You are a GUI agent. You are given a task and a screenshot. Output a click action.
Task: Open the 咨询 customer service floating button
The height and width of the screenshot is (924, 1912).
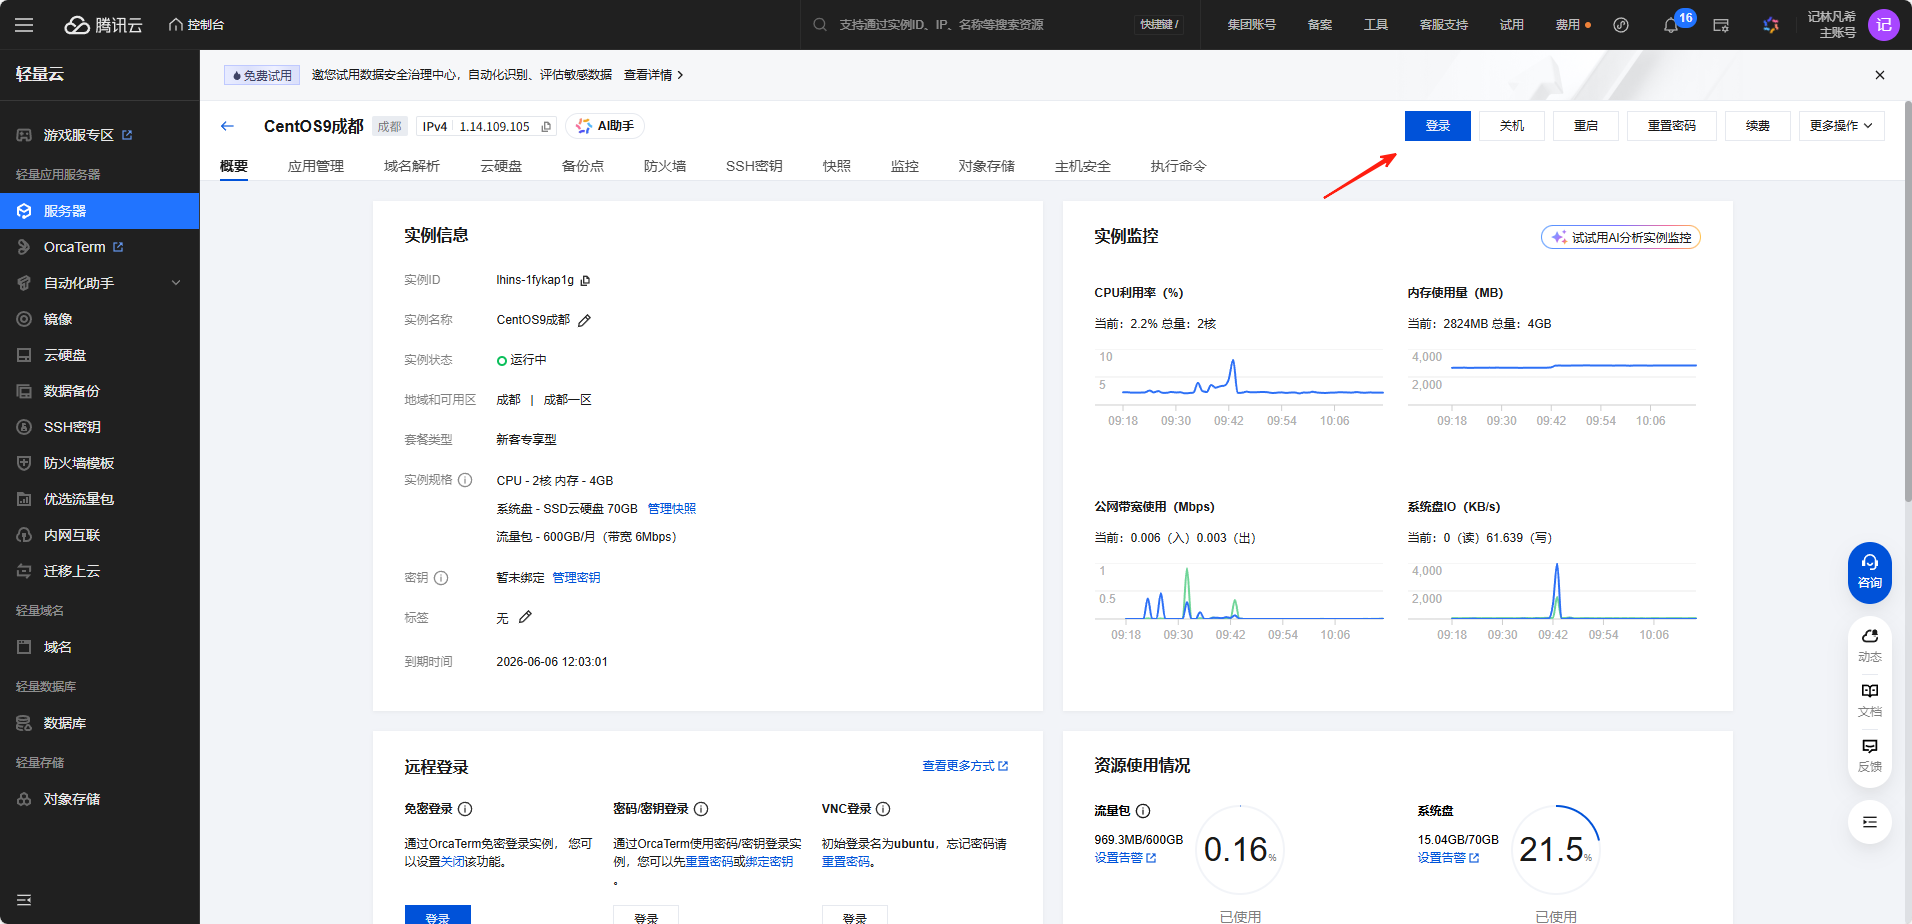pyautogui.click(x=1870, y=572)
